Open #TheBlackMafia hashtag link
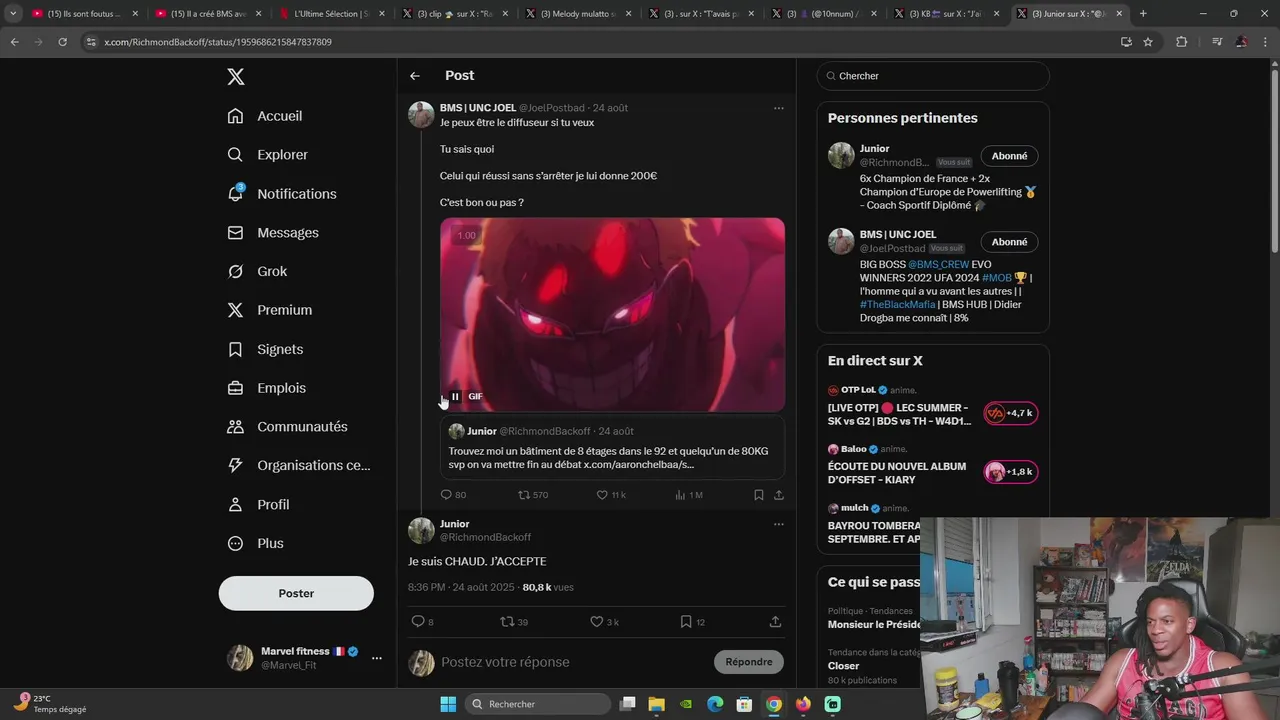The height and width of the screenshot is (720, 1280). click(x=897, y=305)
